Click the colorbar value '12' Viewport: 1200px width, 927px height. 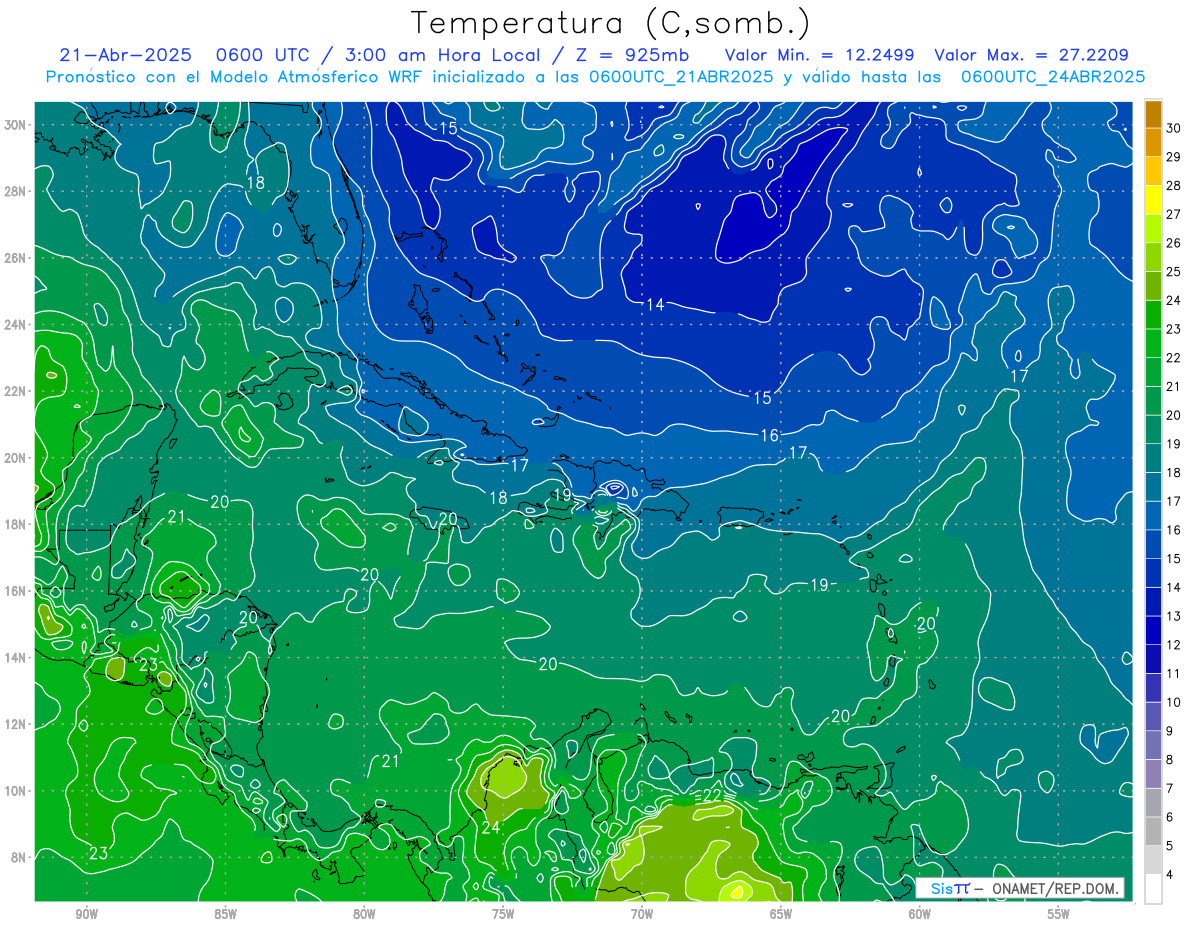click(x=1174, y=645)
